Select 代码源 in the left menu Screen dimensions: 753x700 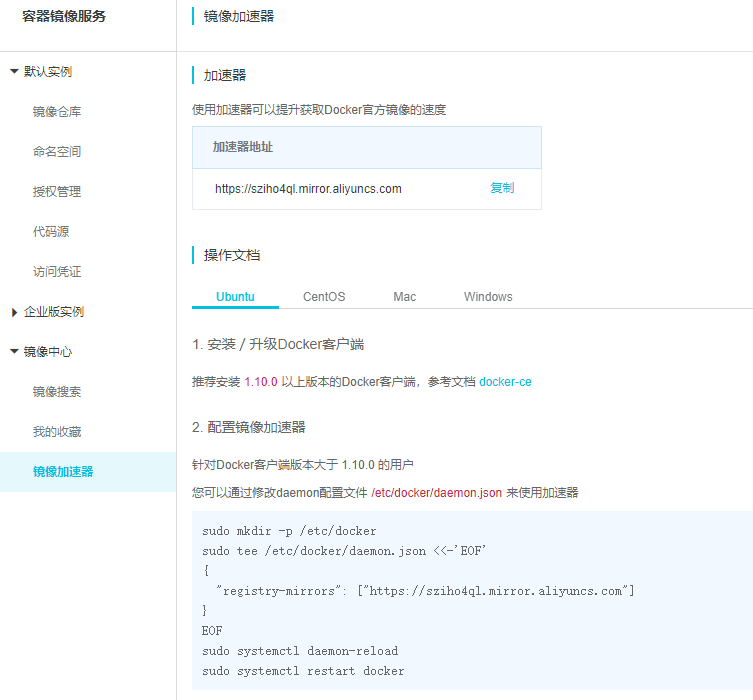(51, 232)
